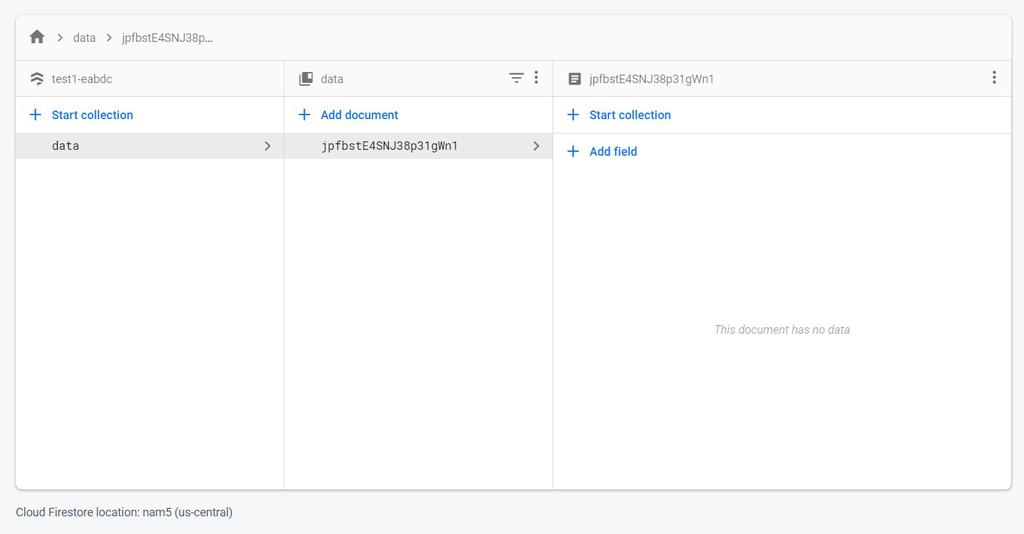The height and width of the screenshot is (534, 1024).
Task: Open the data collection overflow menu
Action: coord(536,78)
